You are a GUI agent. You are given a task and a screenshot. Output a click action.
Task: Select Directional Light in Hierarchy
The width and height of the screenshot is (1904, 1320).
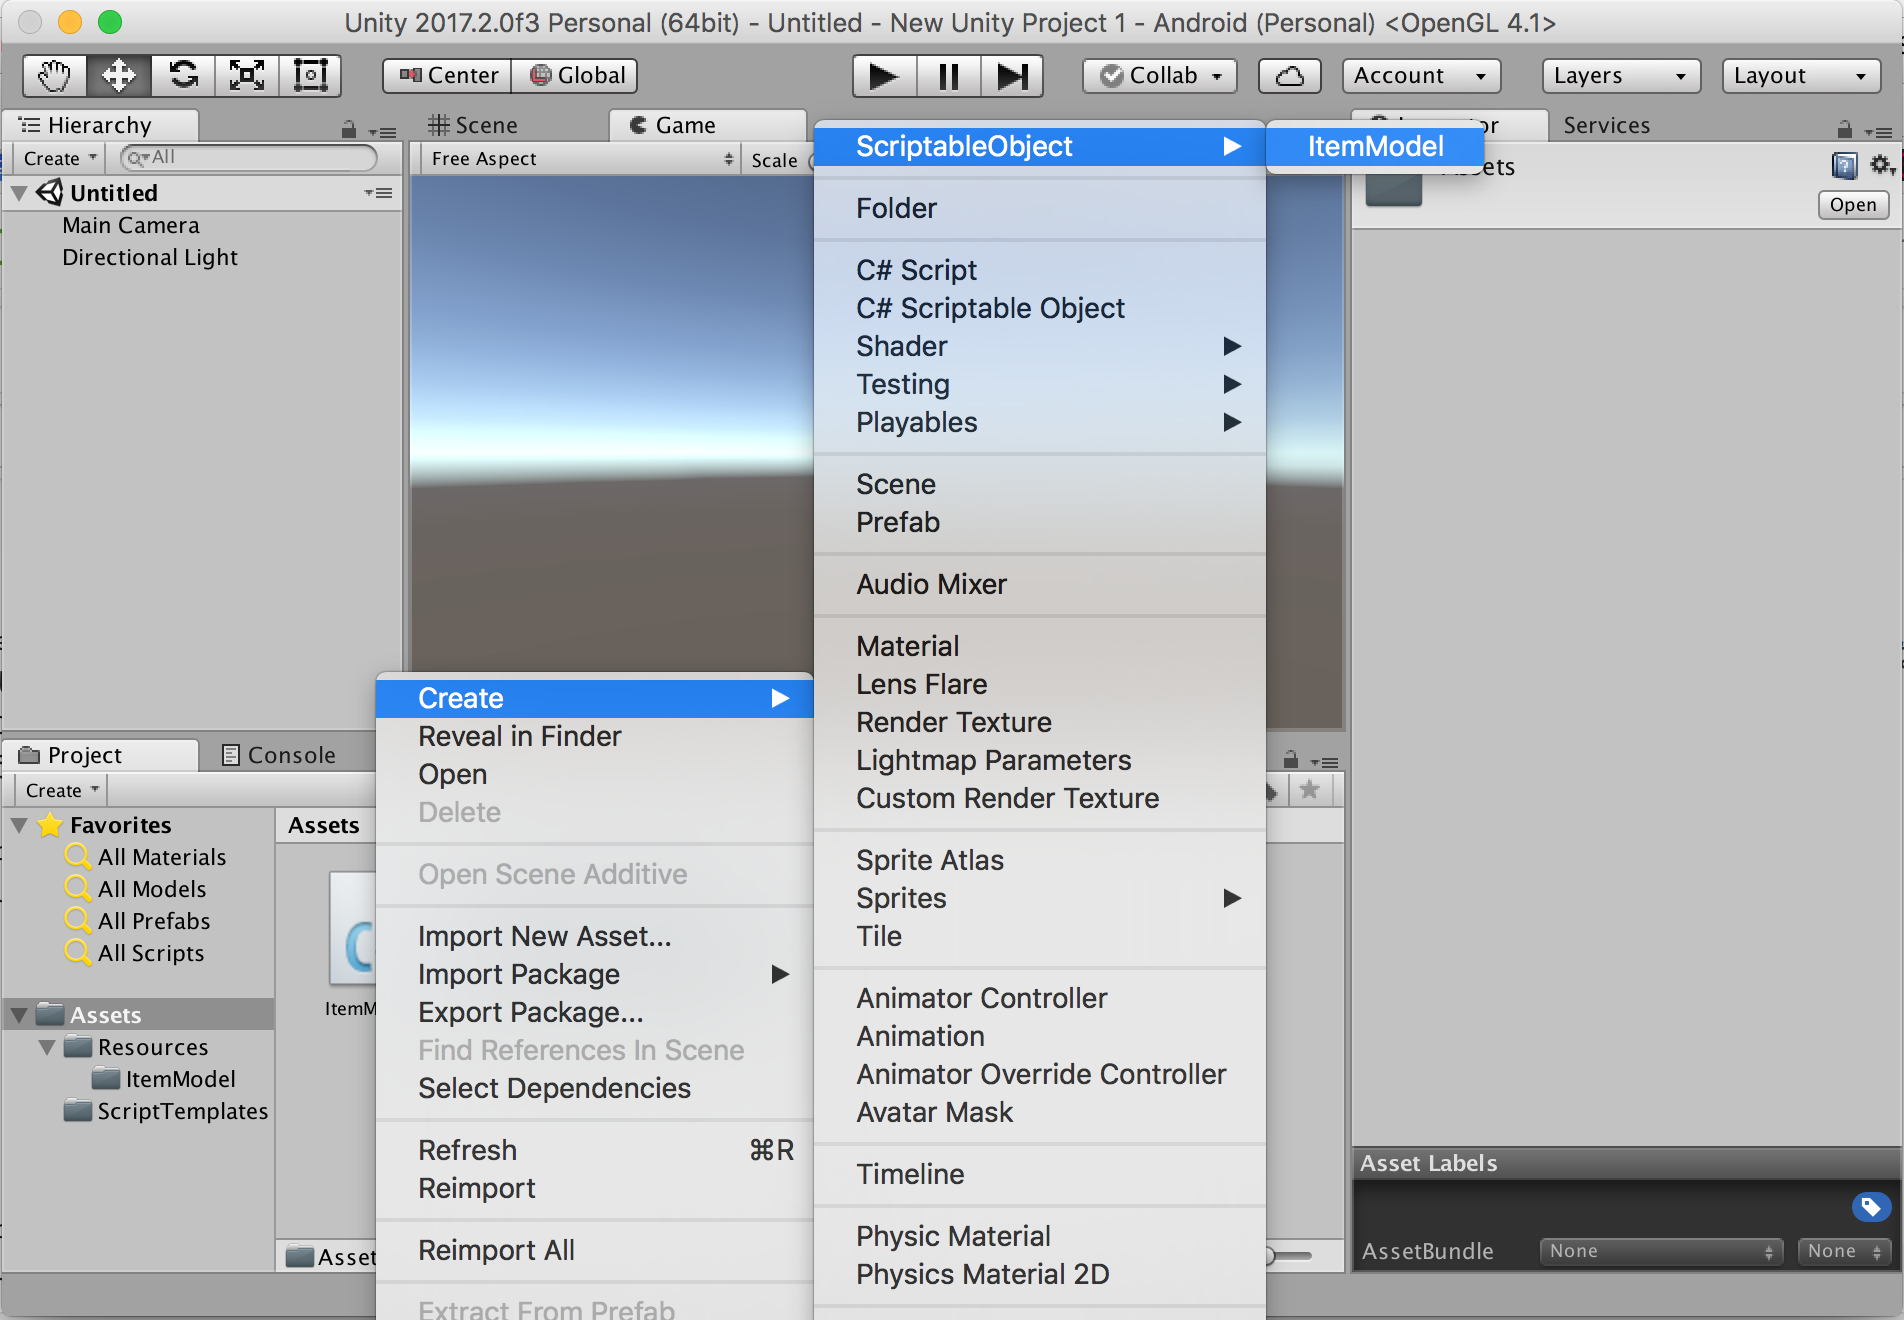(150, 257)
